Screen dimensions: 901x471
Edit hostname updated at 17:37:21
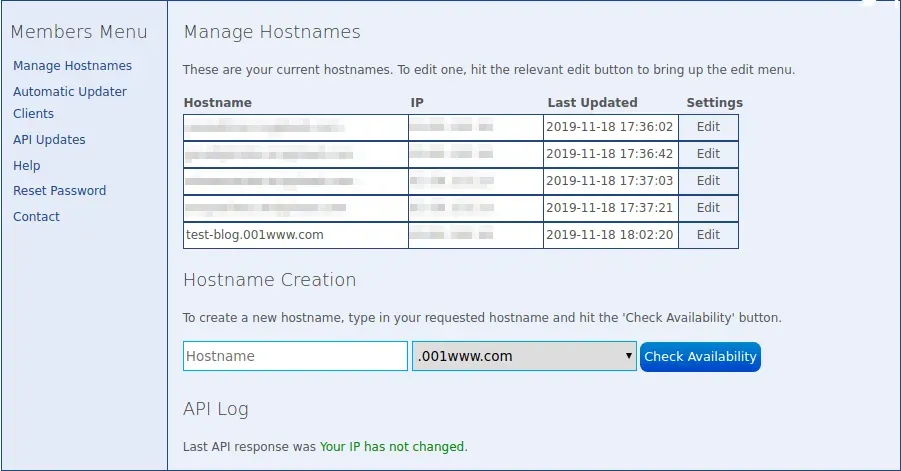(708, 208)
